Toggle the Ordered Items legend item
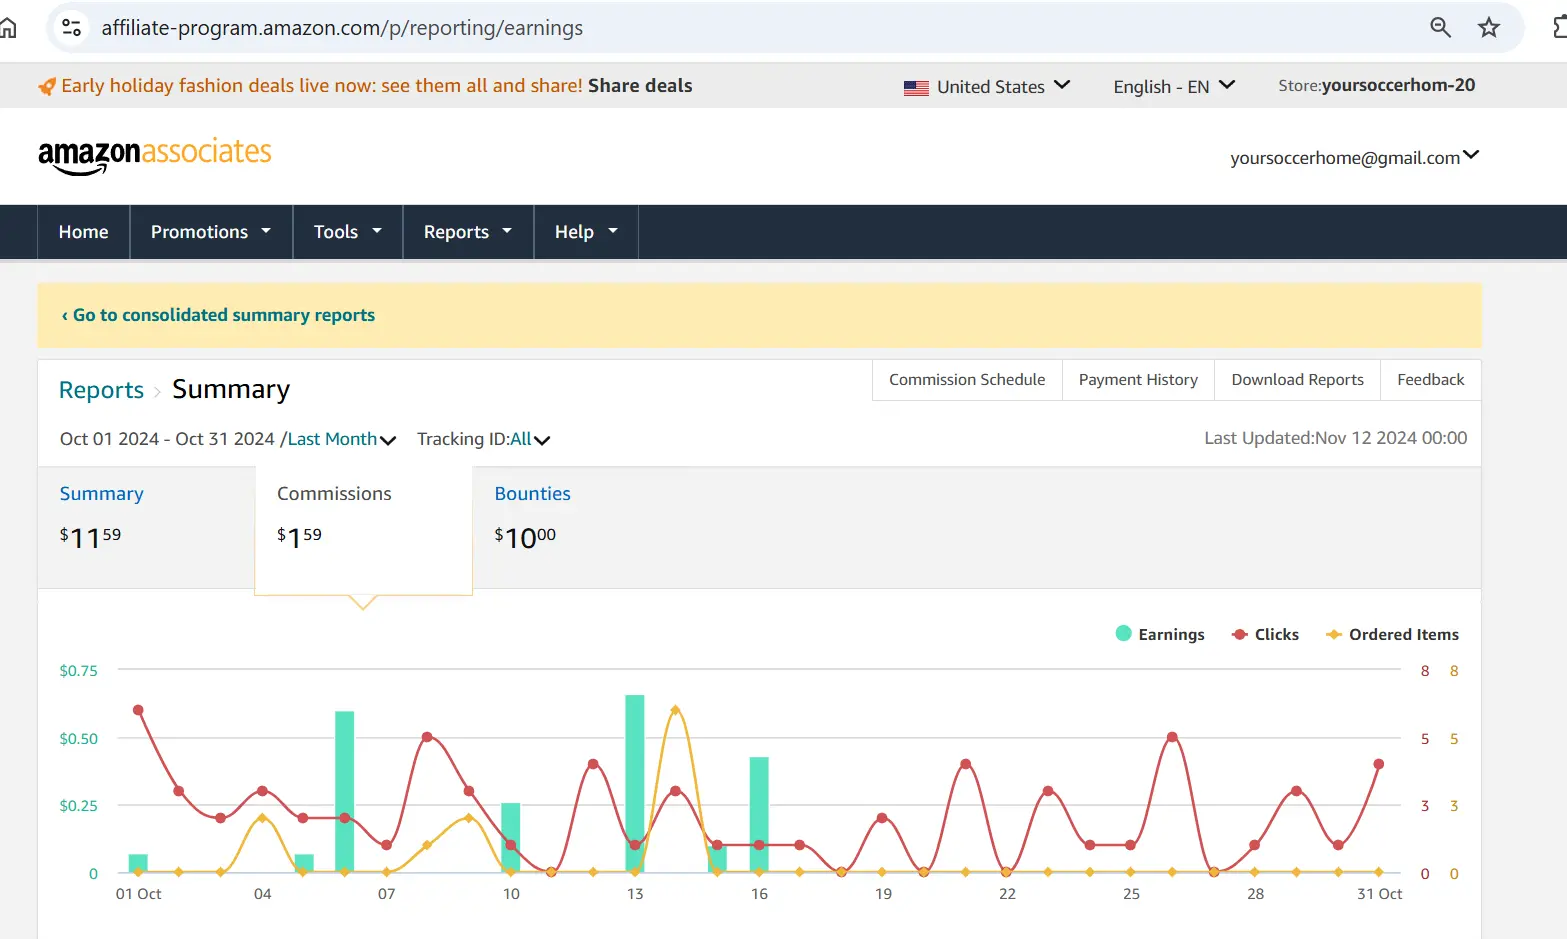1567x939 pixels. (x=1392, y=634)
